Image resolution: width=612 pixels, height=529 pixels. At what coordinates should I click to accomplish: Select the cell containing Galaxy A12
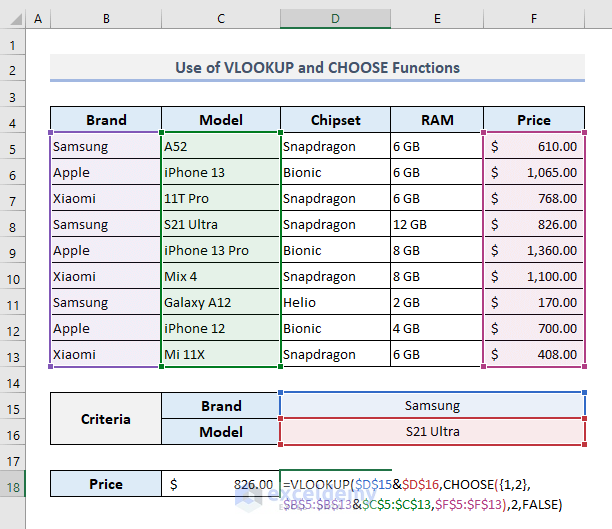point(221,302)
